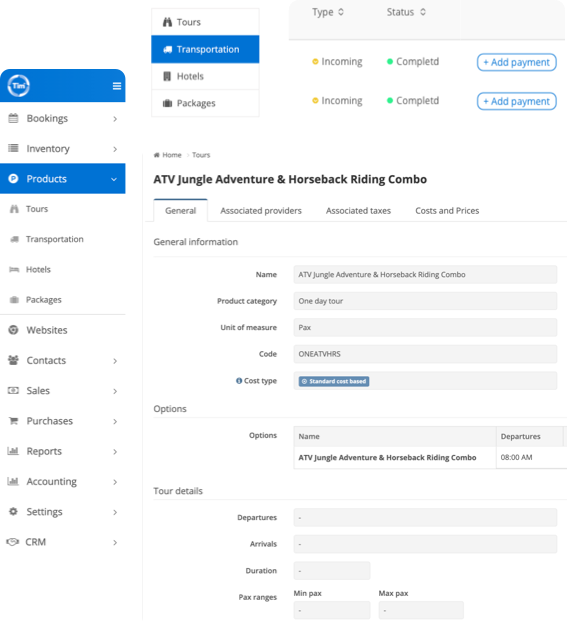Click the Purchases cart icon
567x628 pixels.
point(13,421)
